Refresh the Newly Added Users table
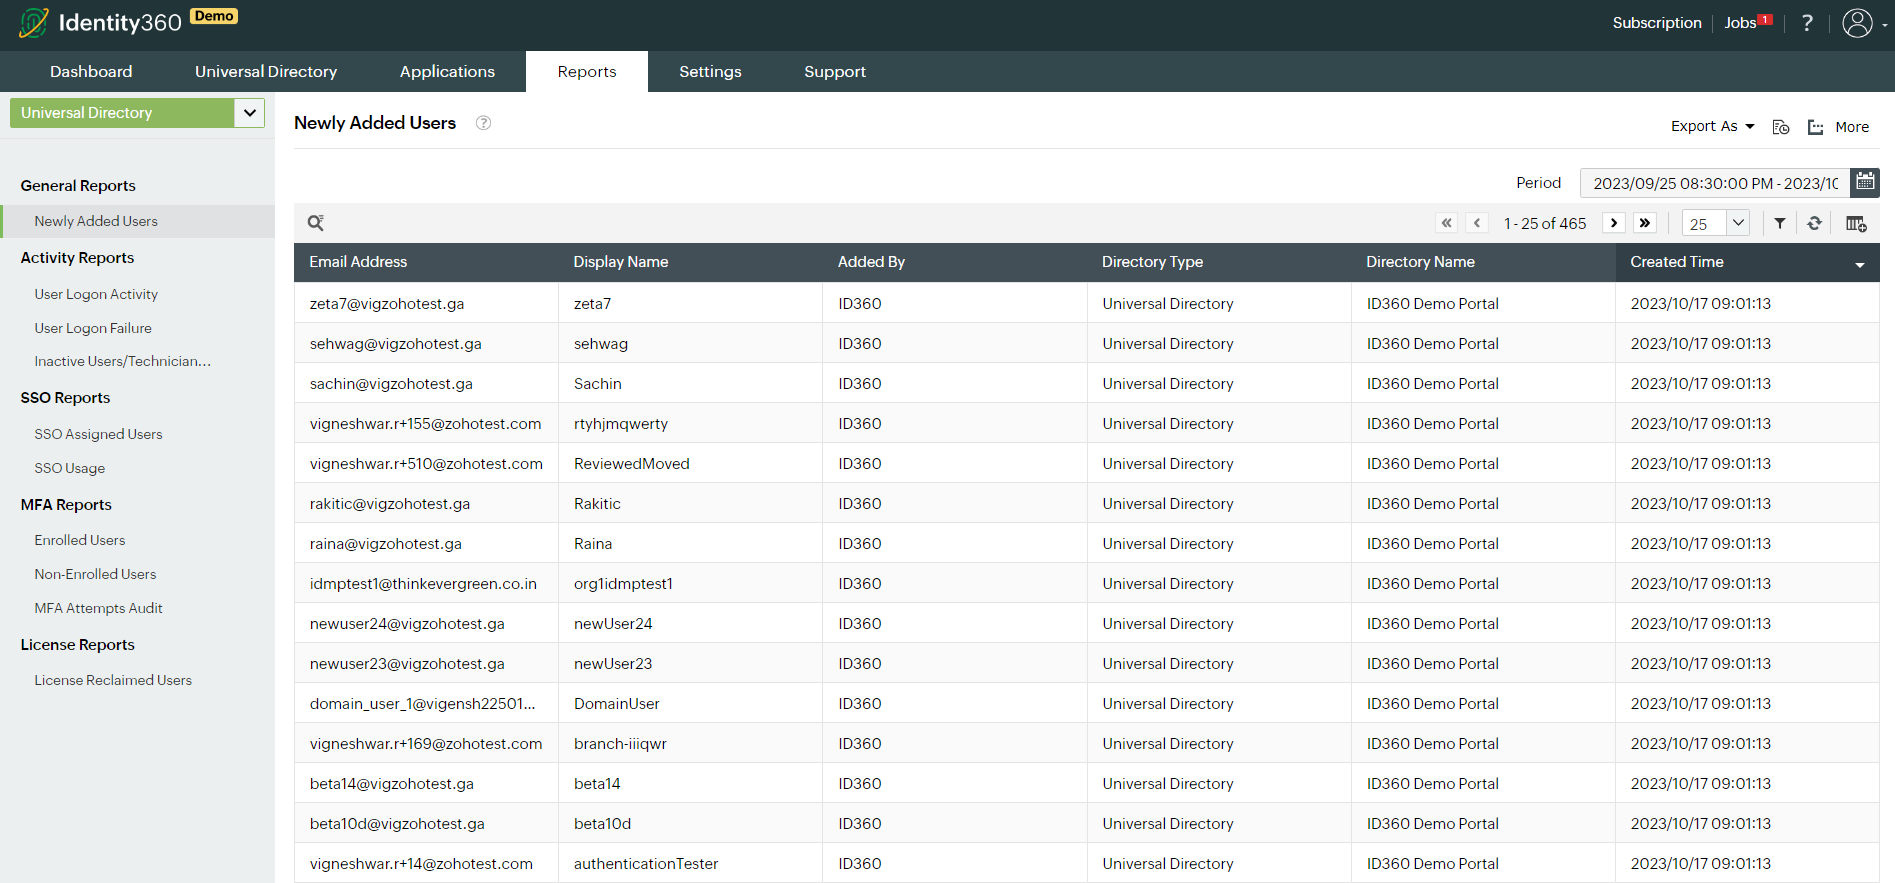The image size is (1895, 883). pos(1814,223)
